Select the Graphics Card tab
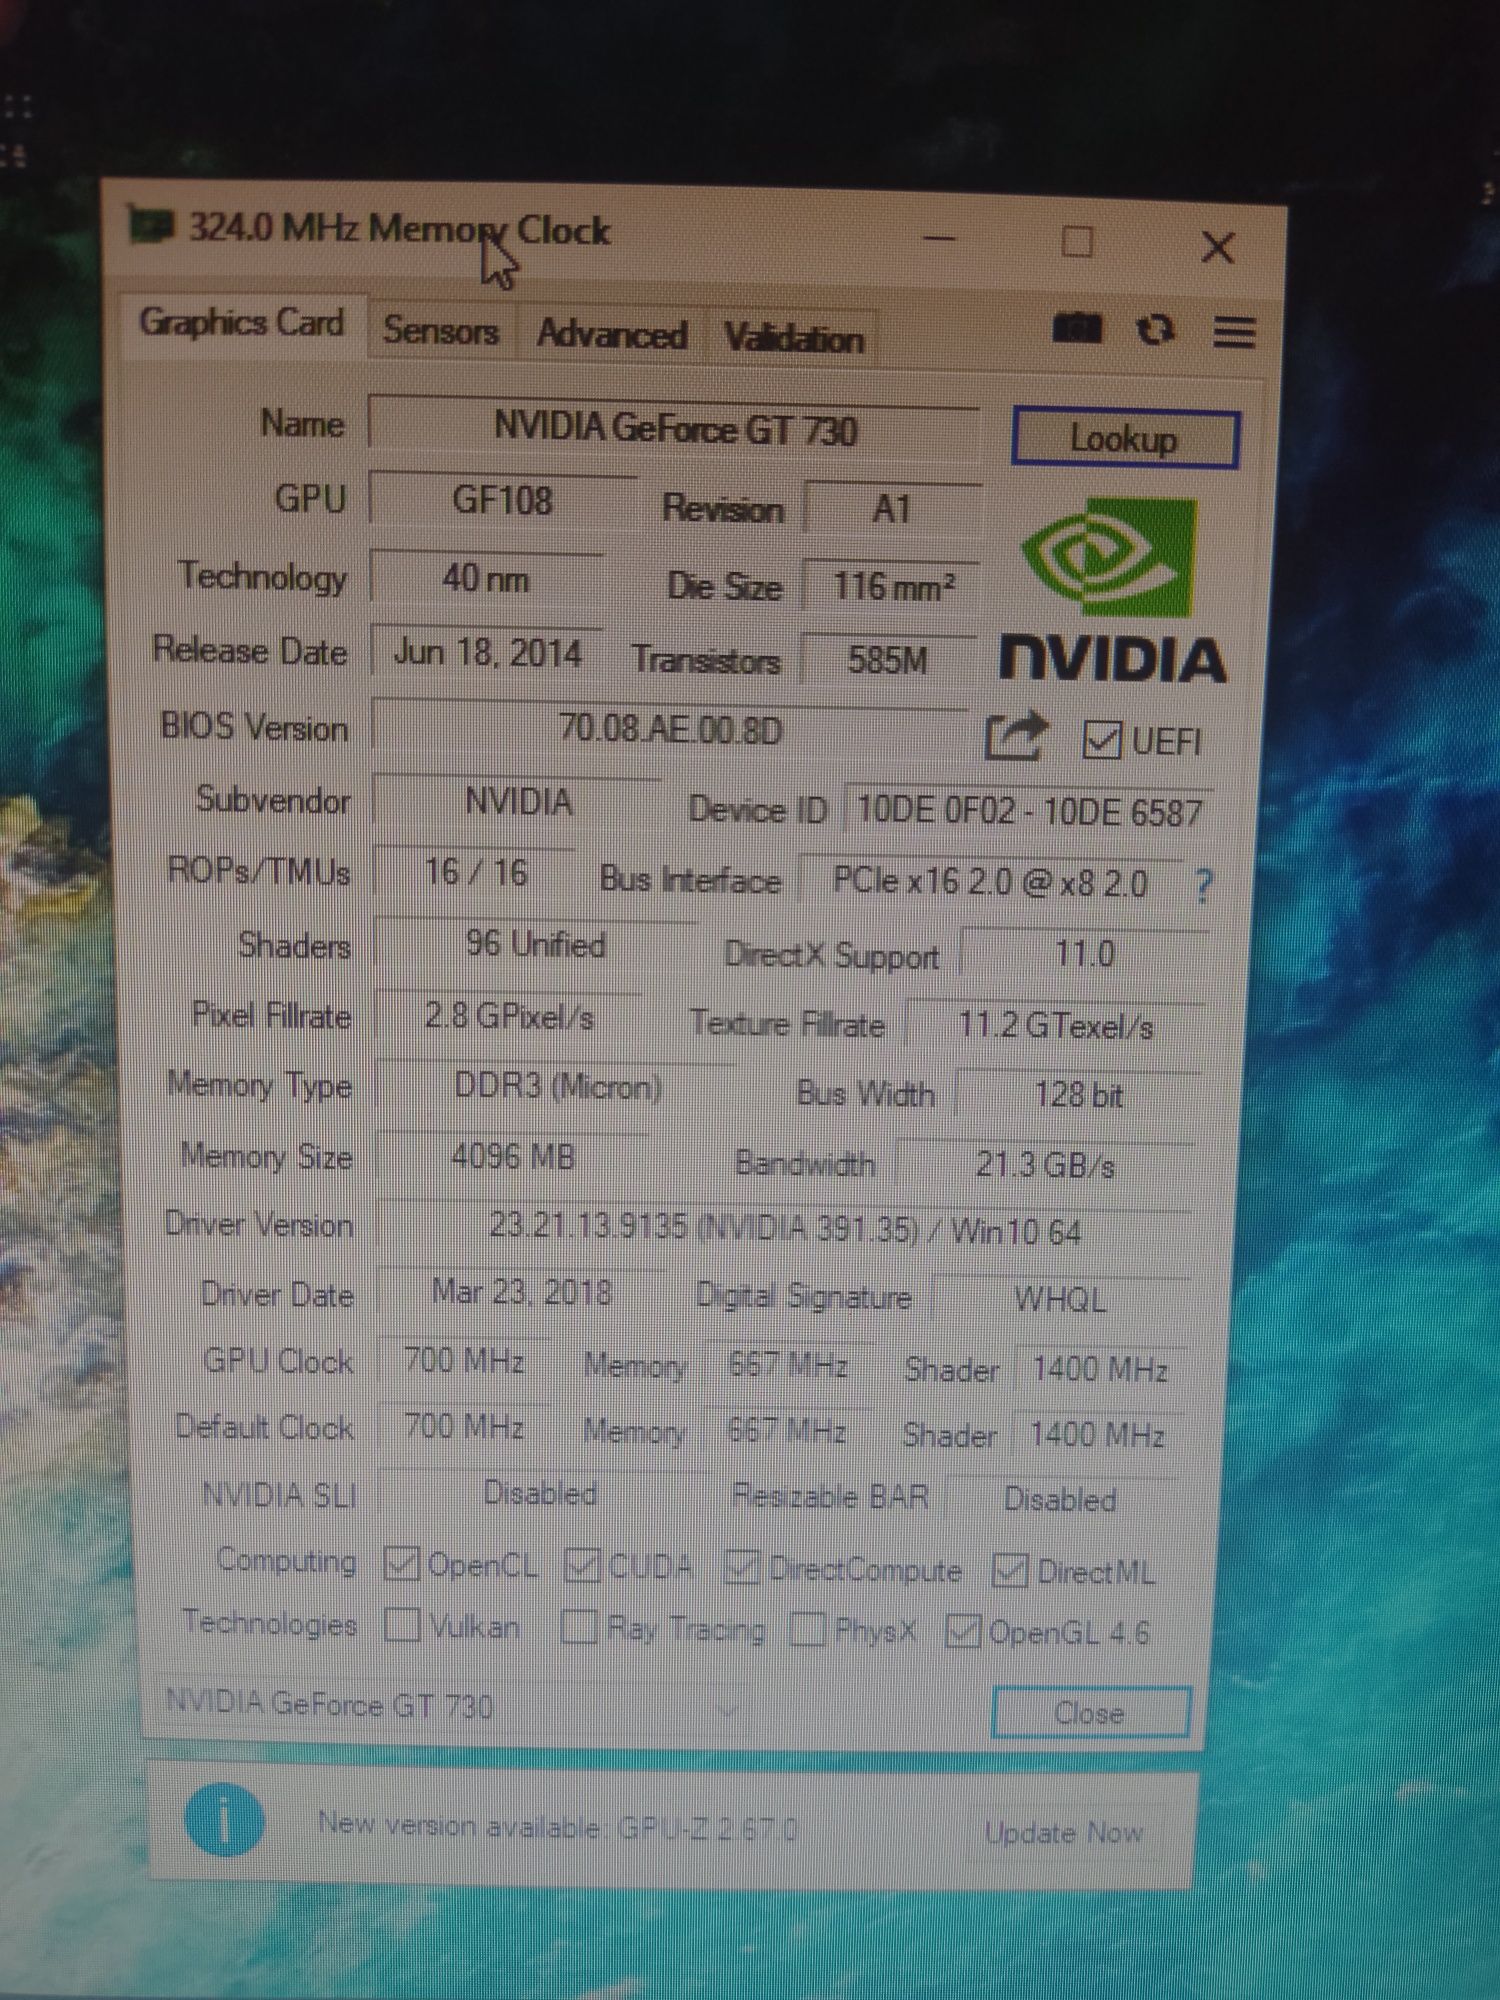Image resolution: width=1500 pixels, height=2000 pixels. (242, 323)
